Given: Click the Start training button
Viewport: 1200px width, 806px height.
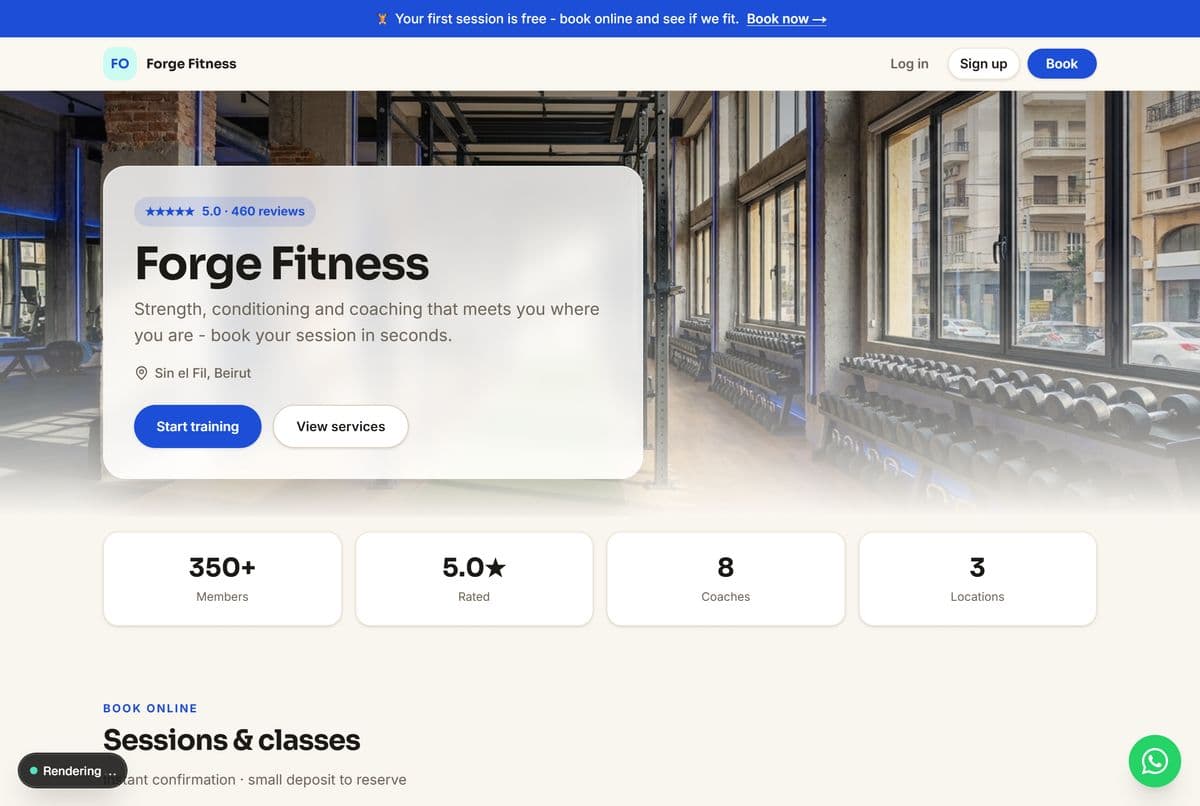Looking at the screenshot, I should [x=198, y=426].
